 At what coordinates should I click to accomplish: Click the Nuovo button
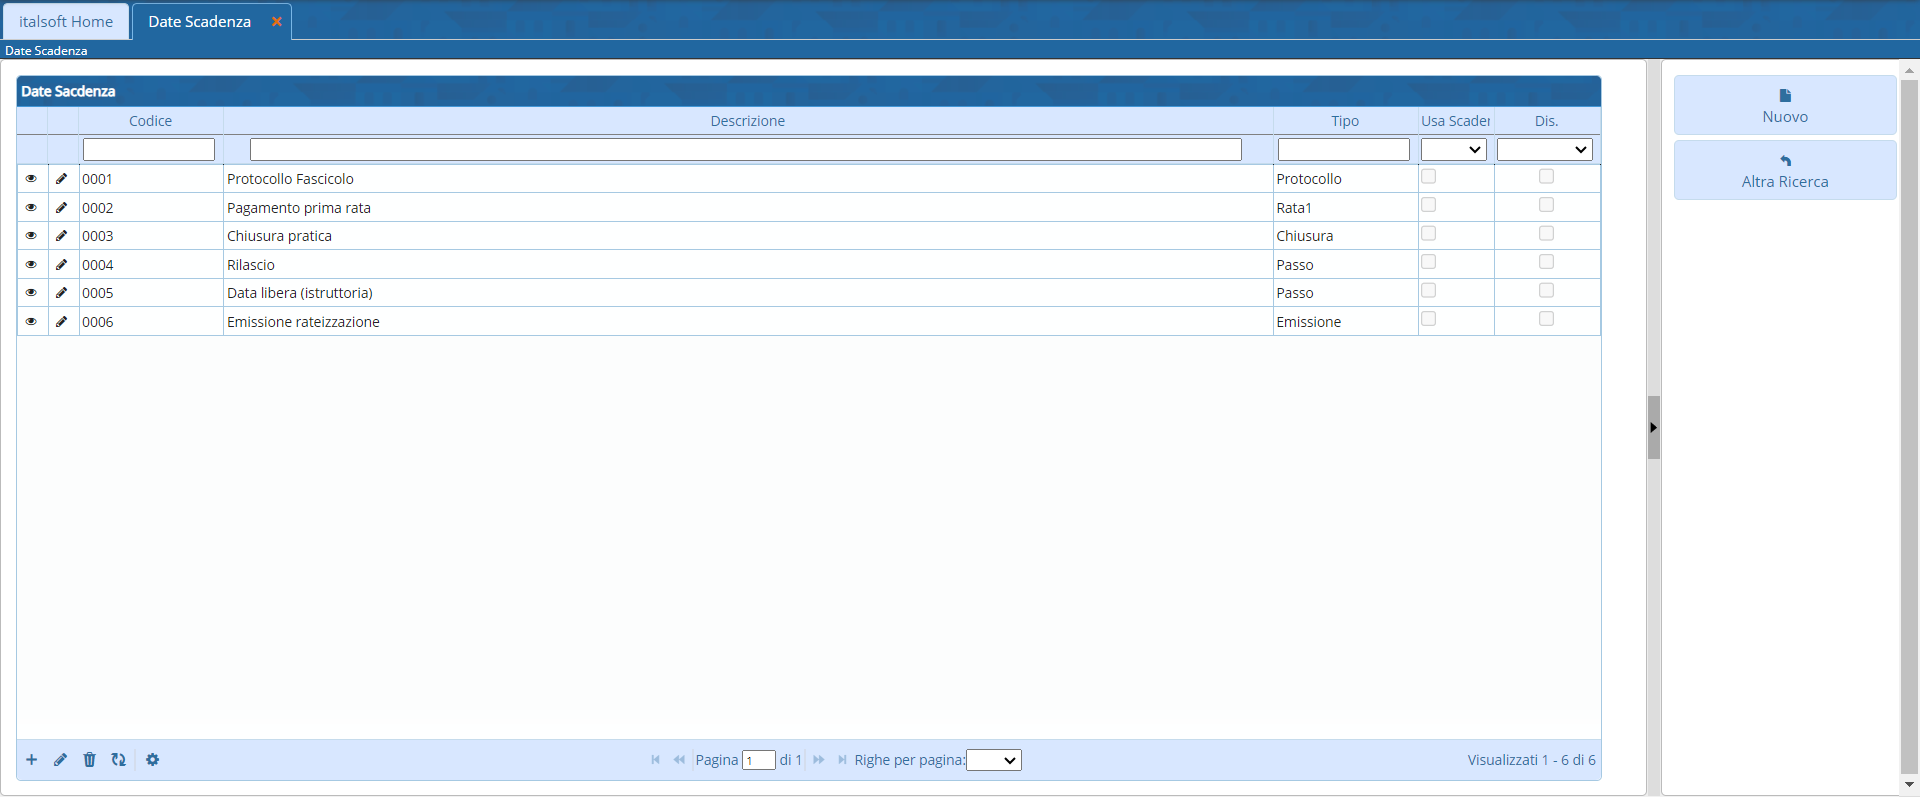(1784, 106)
